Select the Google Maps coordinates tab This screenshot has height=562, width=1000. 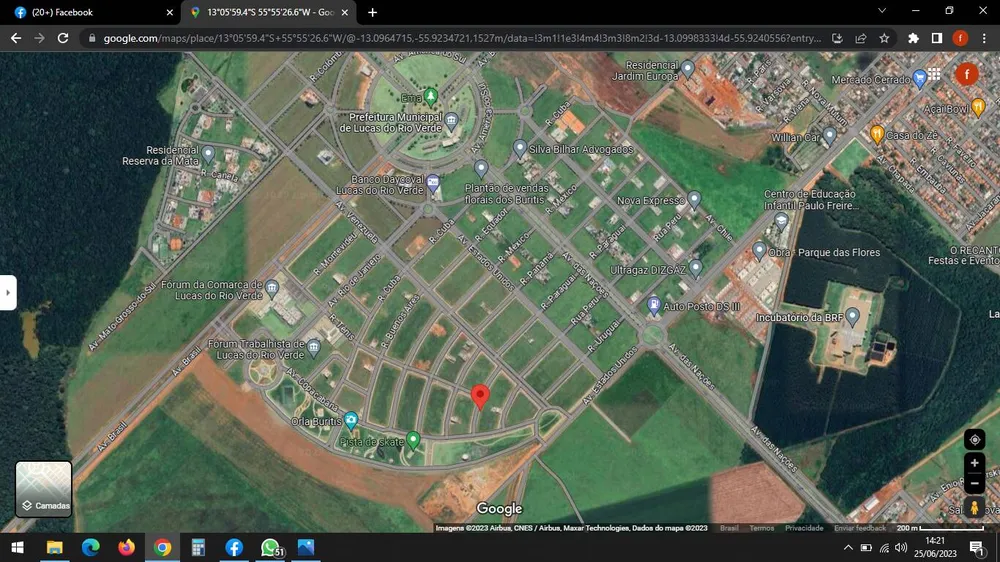click(270, 12)
